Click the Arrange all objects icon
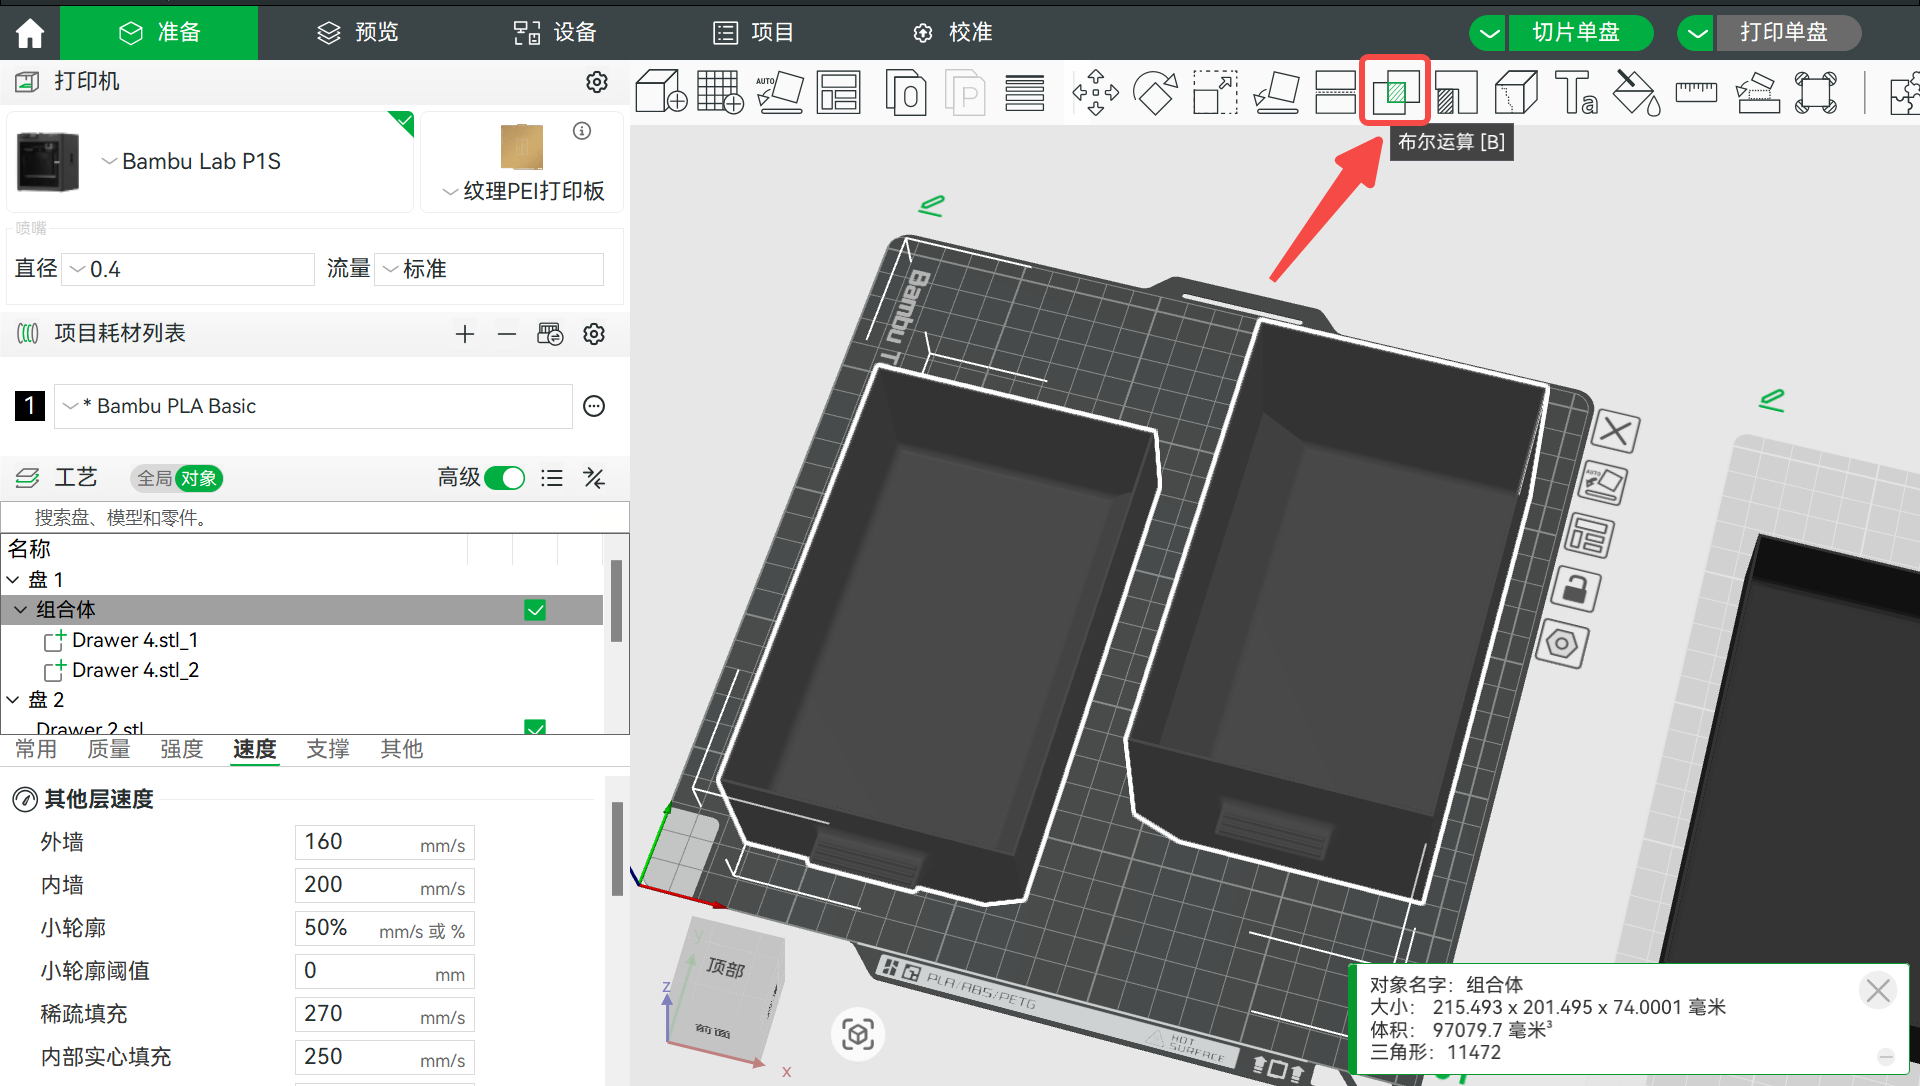This screenshot has height=1086, width=1920. [838, 92]
